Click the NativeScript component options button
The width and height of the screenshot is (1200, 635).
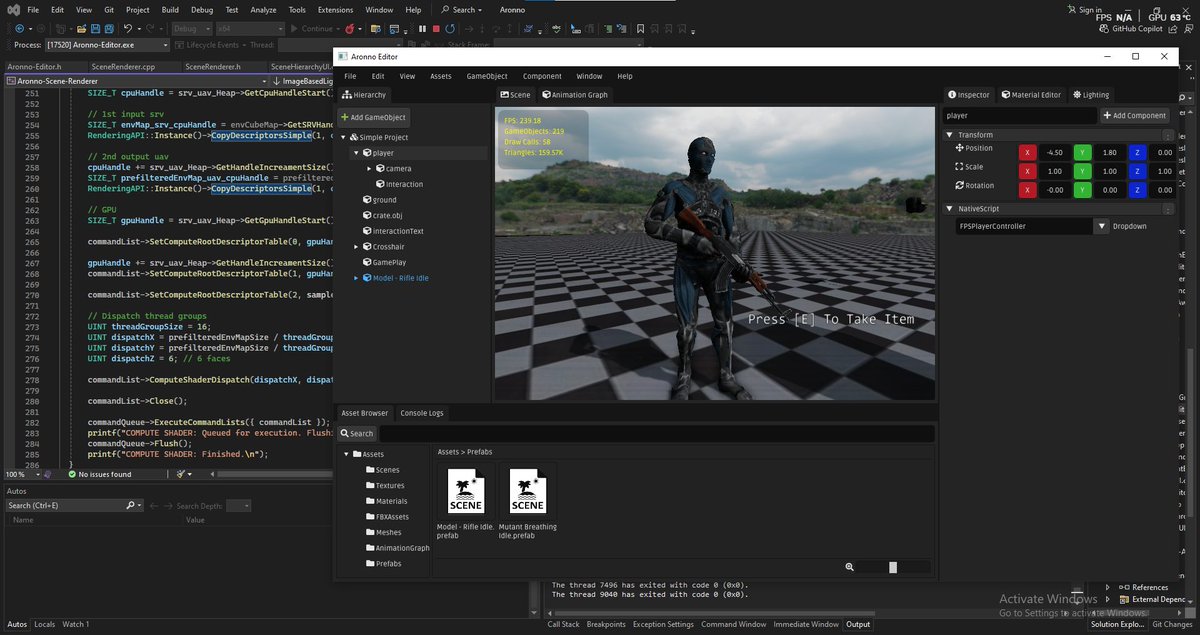coord(1167,209)
